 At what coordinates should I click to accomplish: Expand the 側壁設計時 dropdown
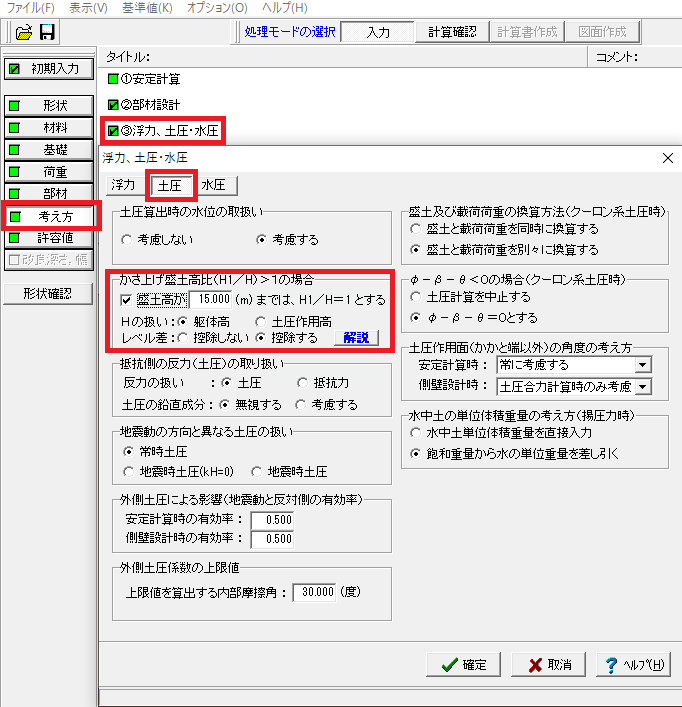pos(643,386)
